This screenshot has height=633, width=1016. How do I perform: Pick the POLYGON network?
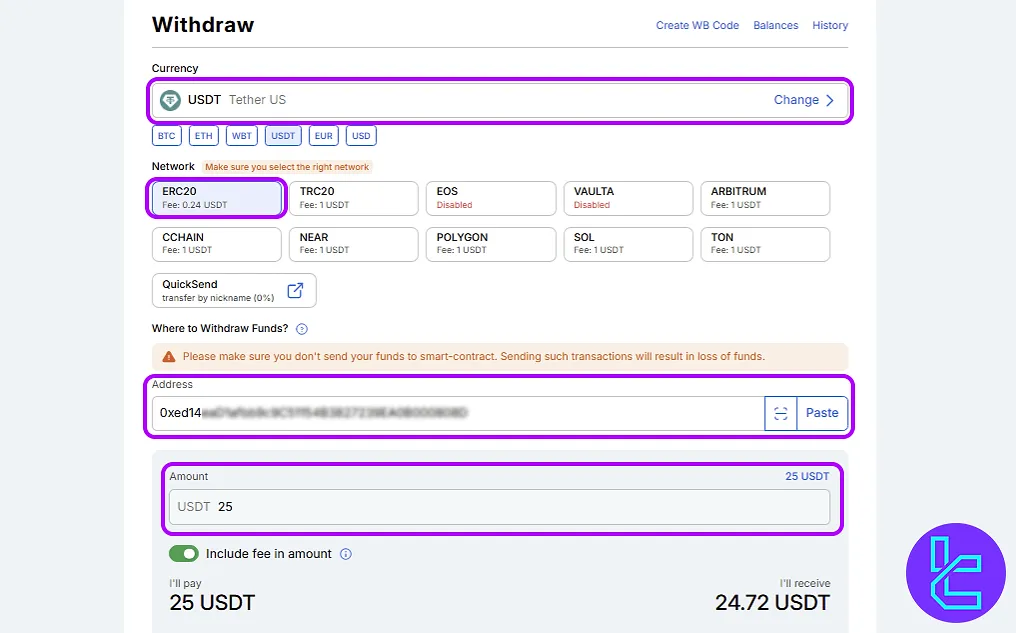[x=491, y=244]
